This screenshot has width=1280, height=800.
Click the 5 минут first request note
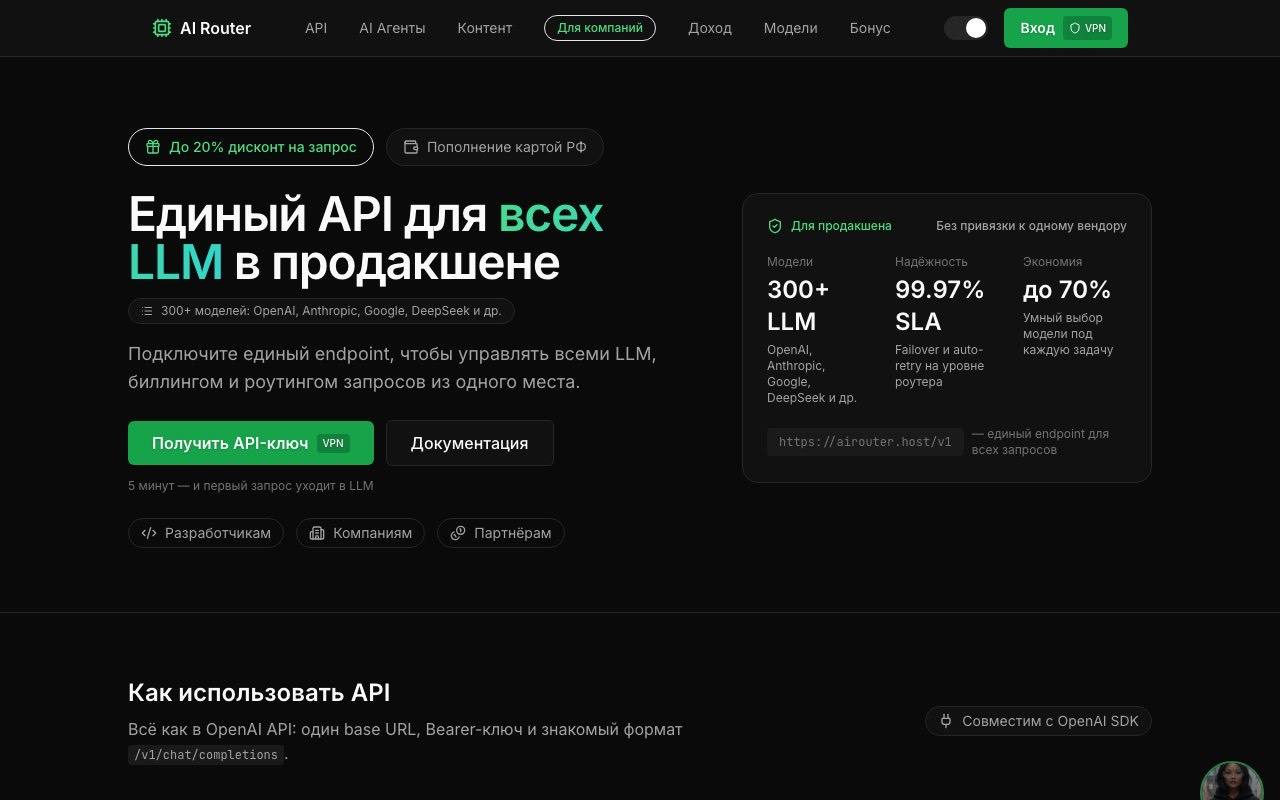(251, 486)
